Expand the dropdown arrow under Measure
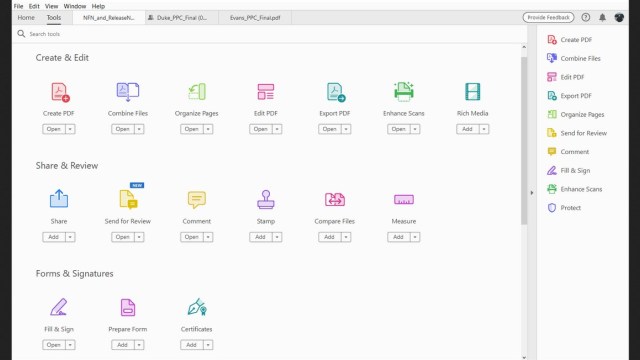 tap(415, 237)
